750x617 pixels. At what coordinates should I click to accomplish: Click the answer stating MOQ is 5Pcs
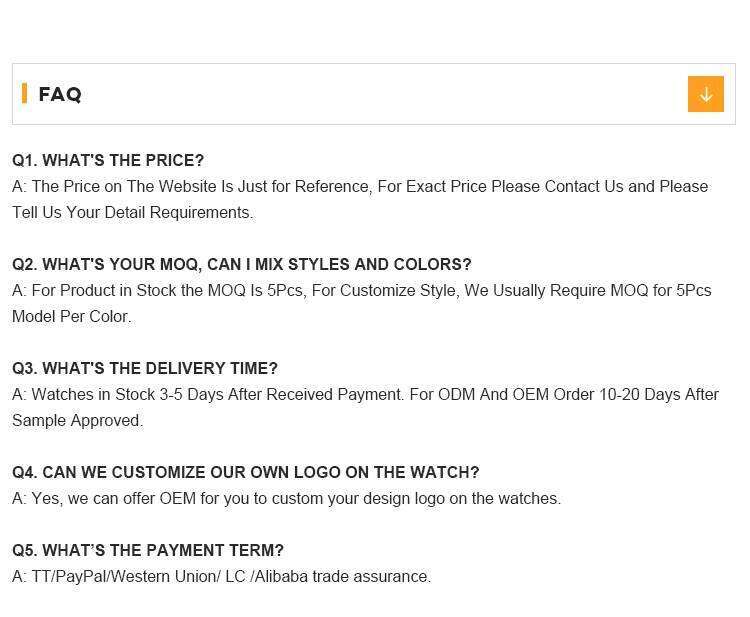click(361, 290)
